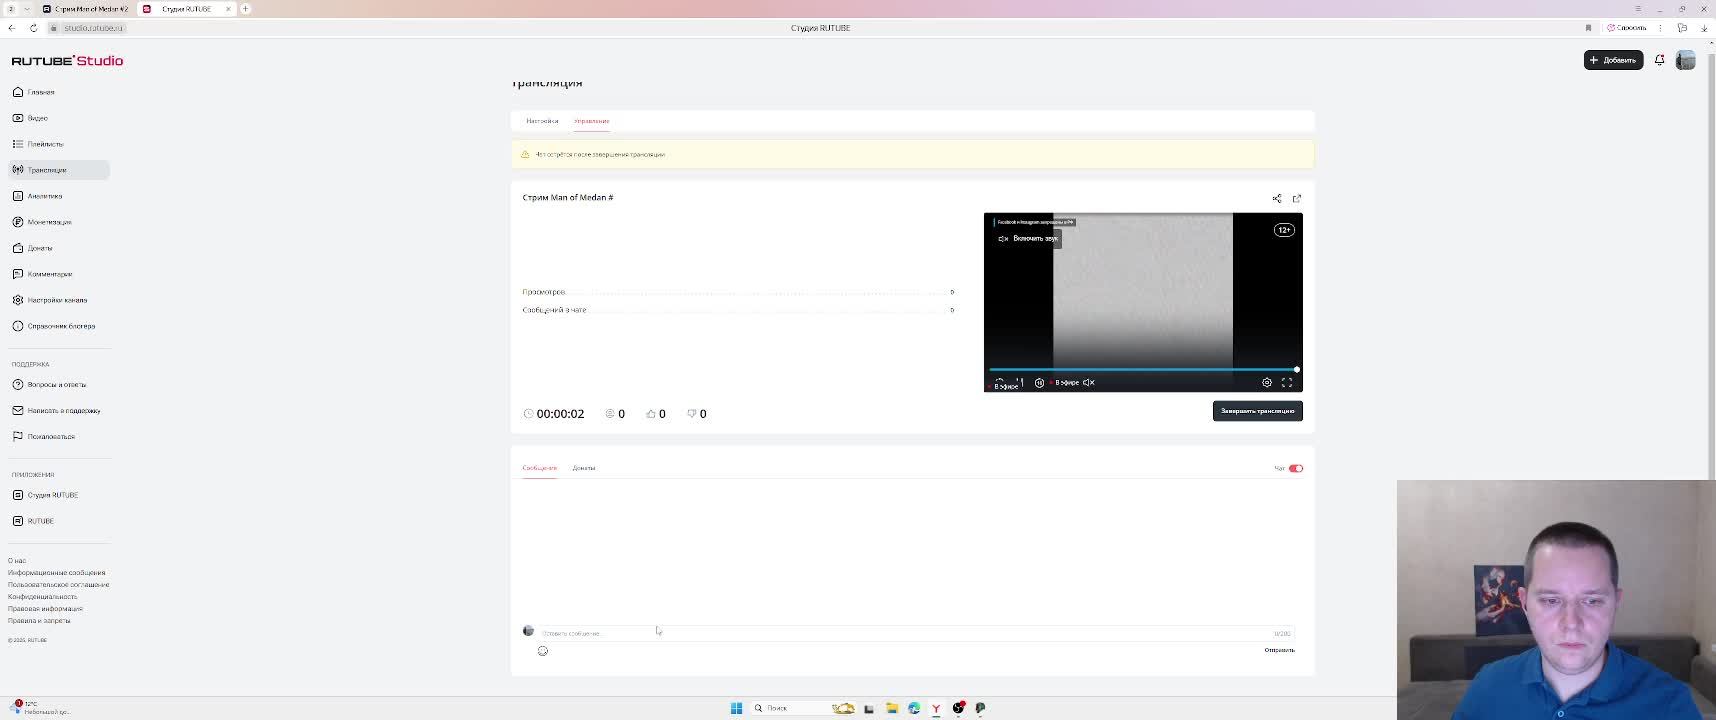
Task: Switch to Стрим Man of Medan browser tab
Action: click(85, 9)
